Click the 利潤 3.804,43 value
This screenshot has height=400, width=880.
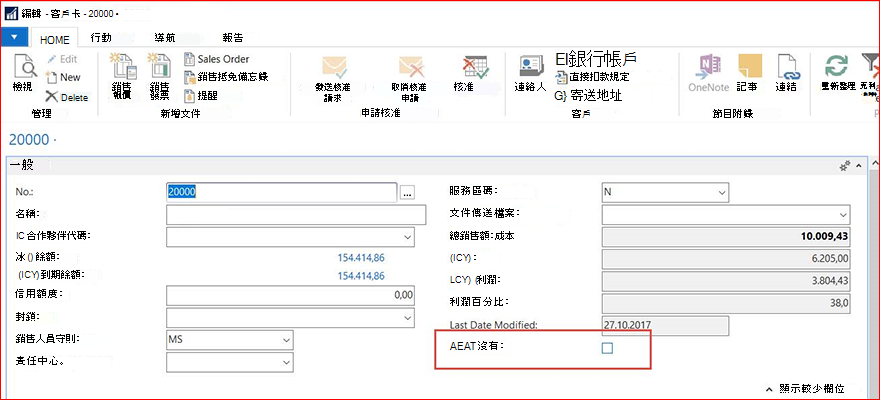click(x=726, y=281)
